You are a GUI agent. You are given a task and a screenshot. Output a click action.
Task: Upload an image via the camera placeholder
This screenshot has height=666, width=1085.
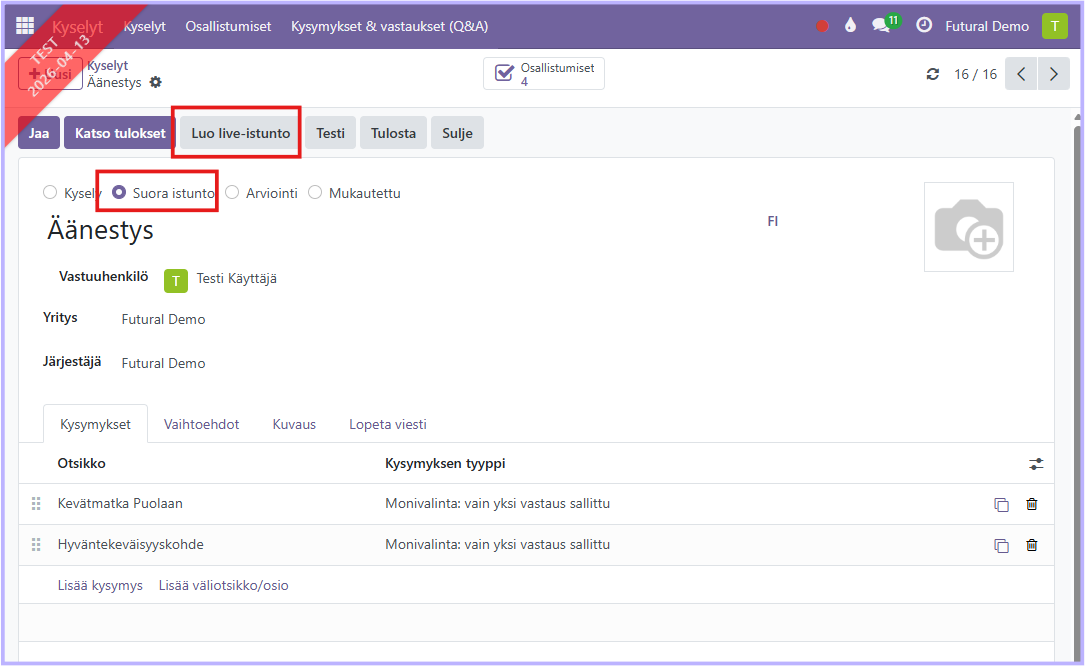968,227
